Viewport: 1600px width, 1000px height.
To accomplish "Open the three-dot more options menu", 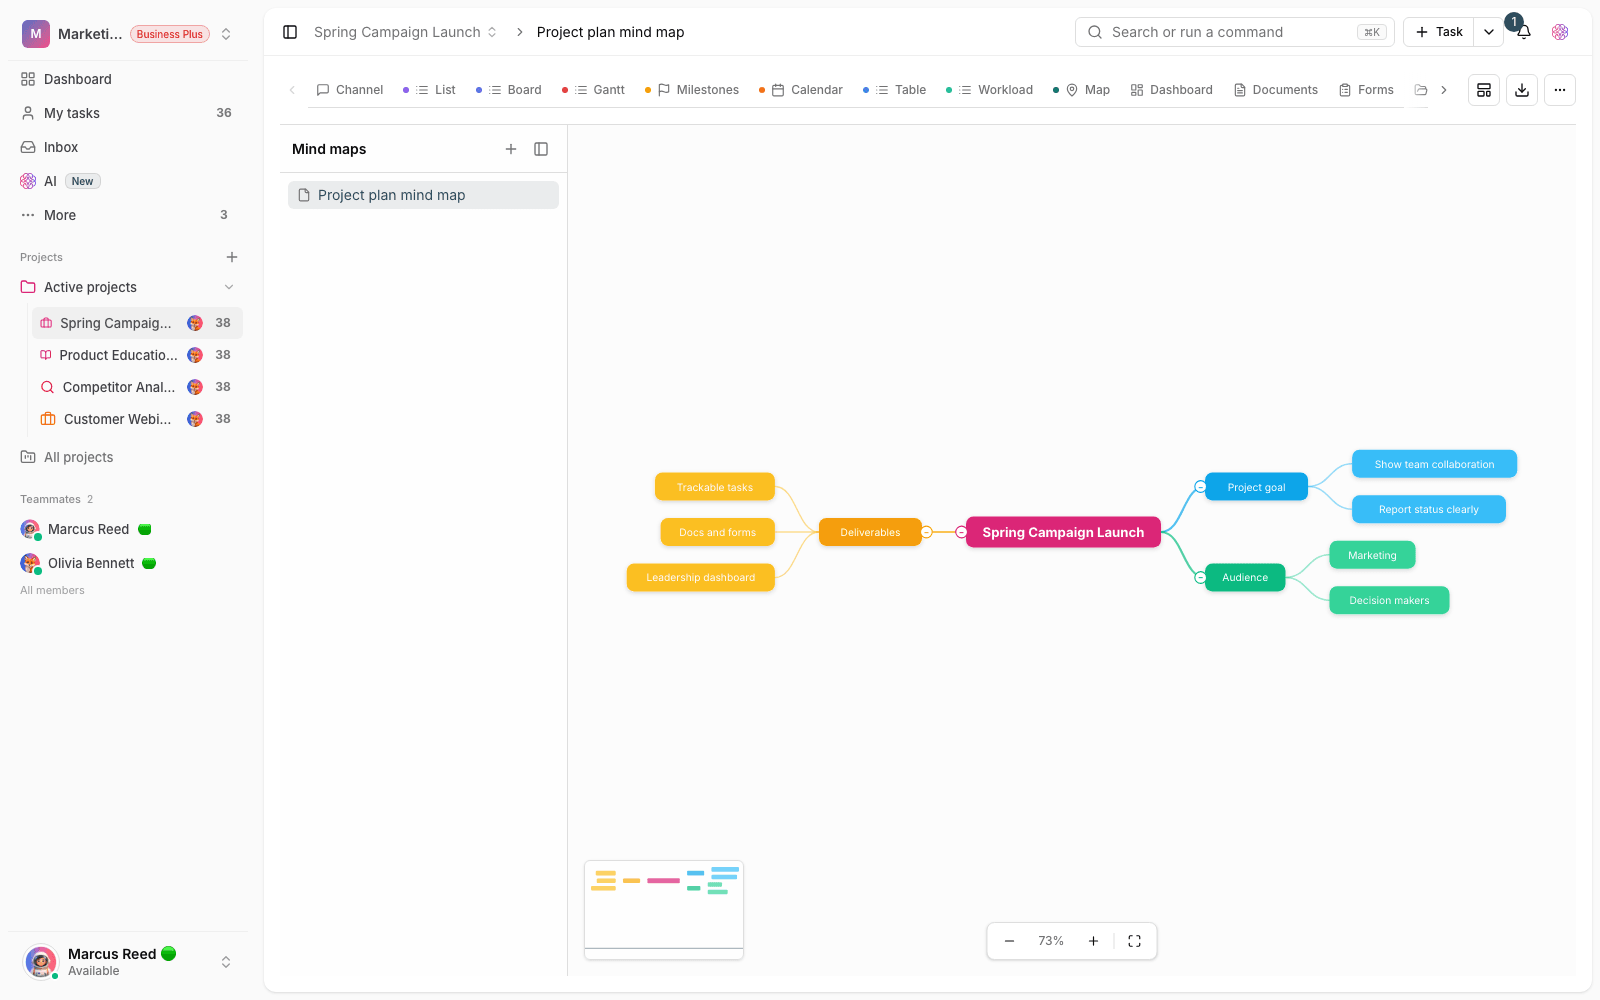I will [1560, 90].
